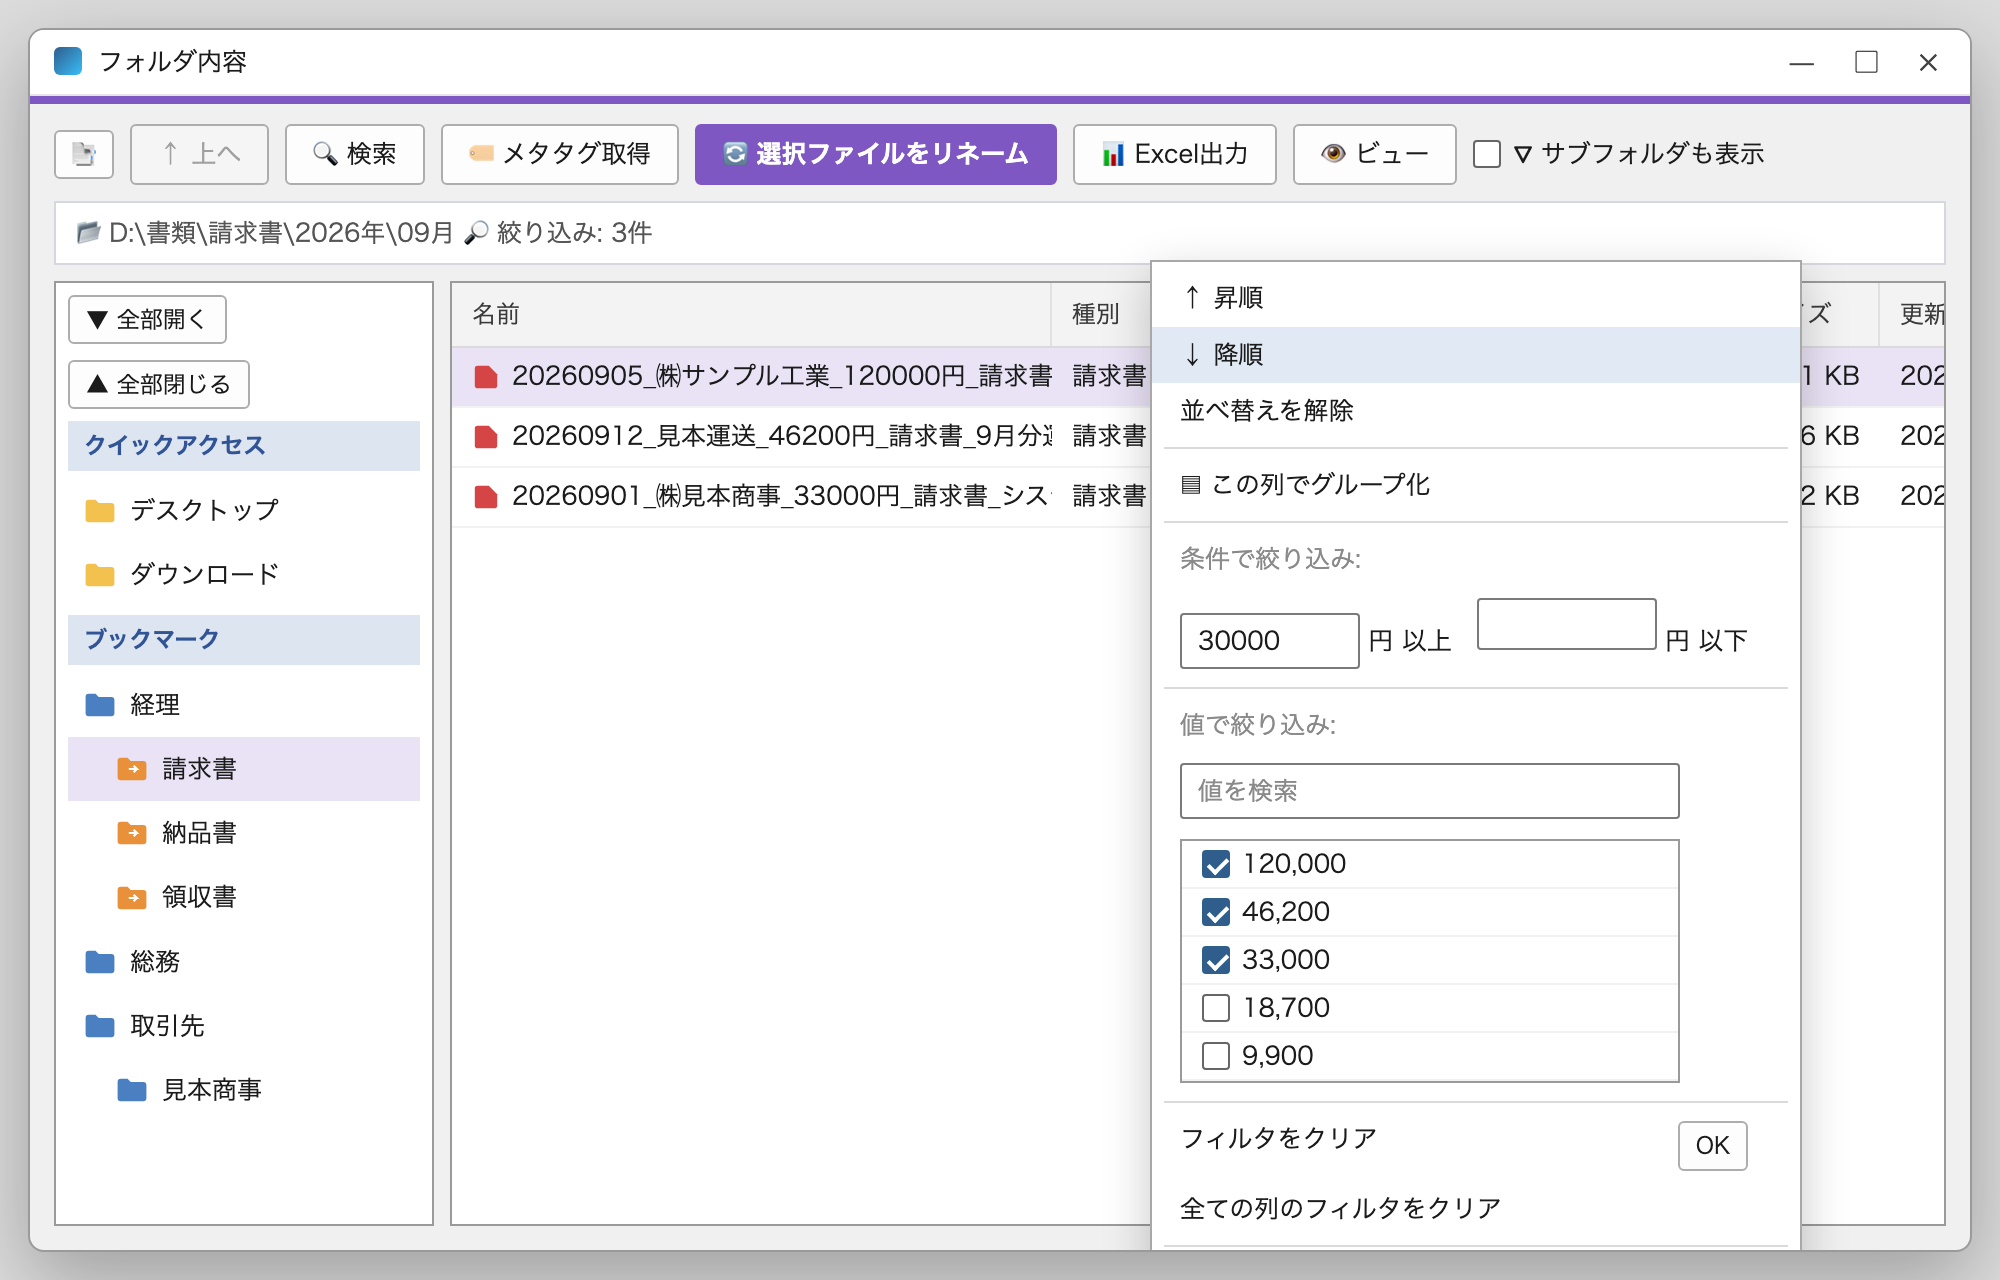Click the 絞り込み: 3件 filter status
Viewport: 2000px width, 1280px height.
click(574, 233)
